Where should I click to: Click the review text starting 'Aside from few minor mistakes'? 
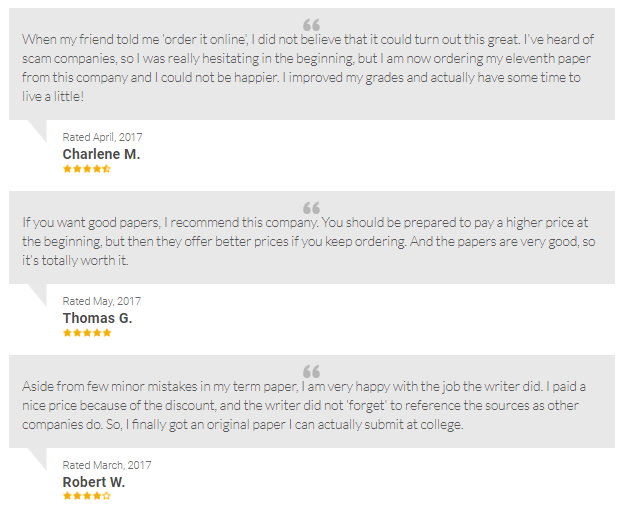(x=304, y=405)
